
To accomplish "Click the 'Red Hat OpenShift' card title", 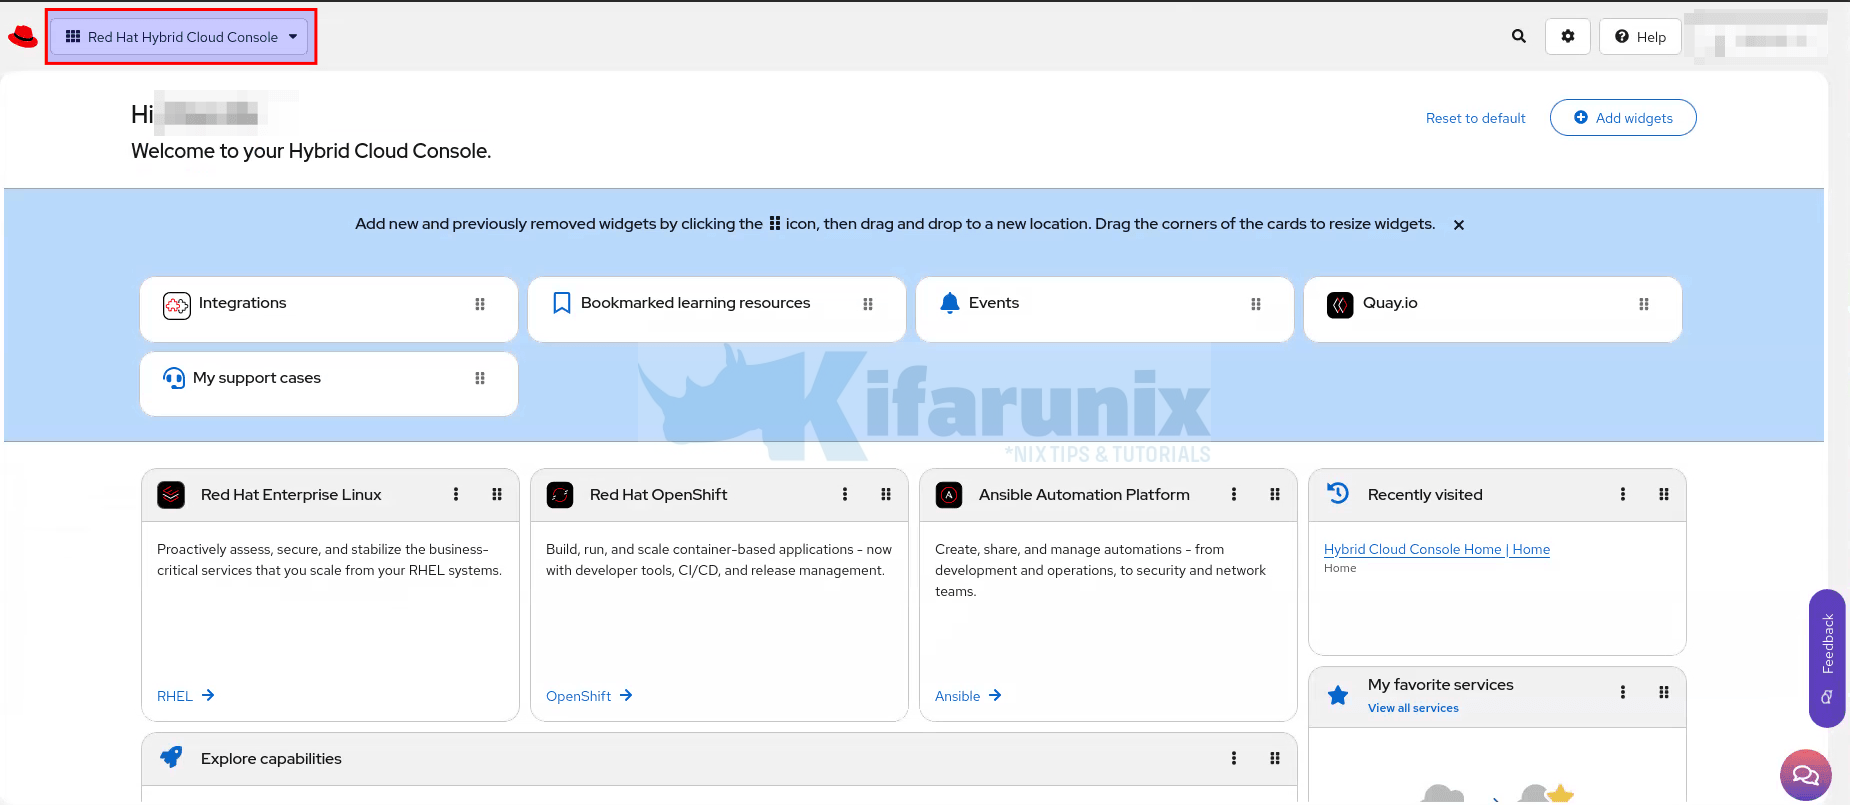I will 658,495.
